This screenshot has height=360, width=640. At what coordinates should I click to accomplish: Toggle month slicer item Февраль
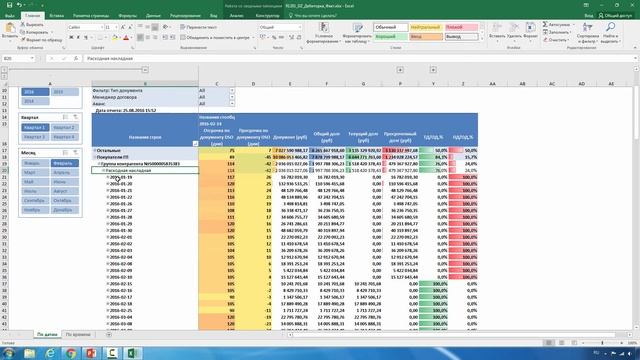pos(64,163)
